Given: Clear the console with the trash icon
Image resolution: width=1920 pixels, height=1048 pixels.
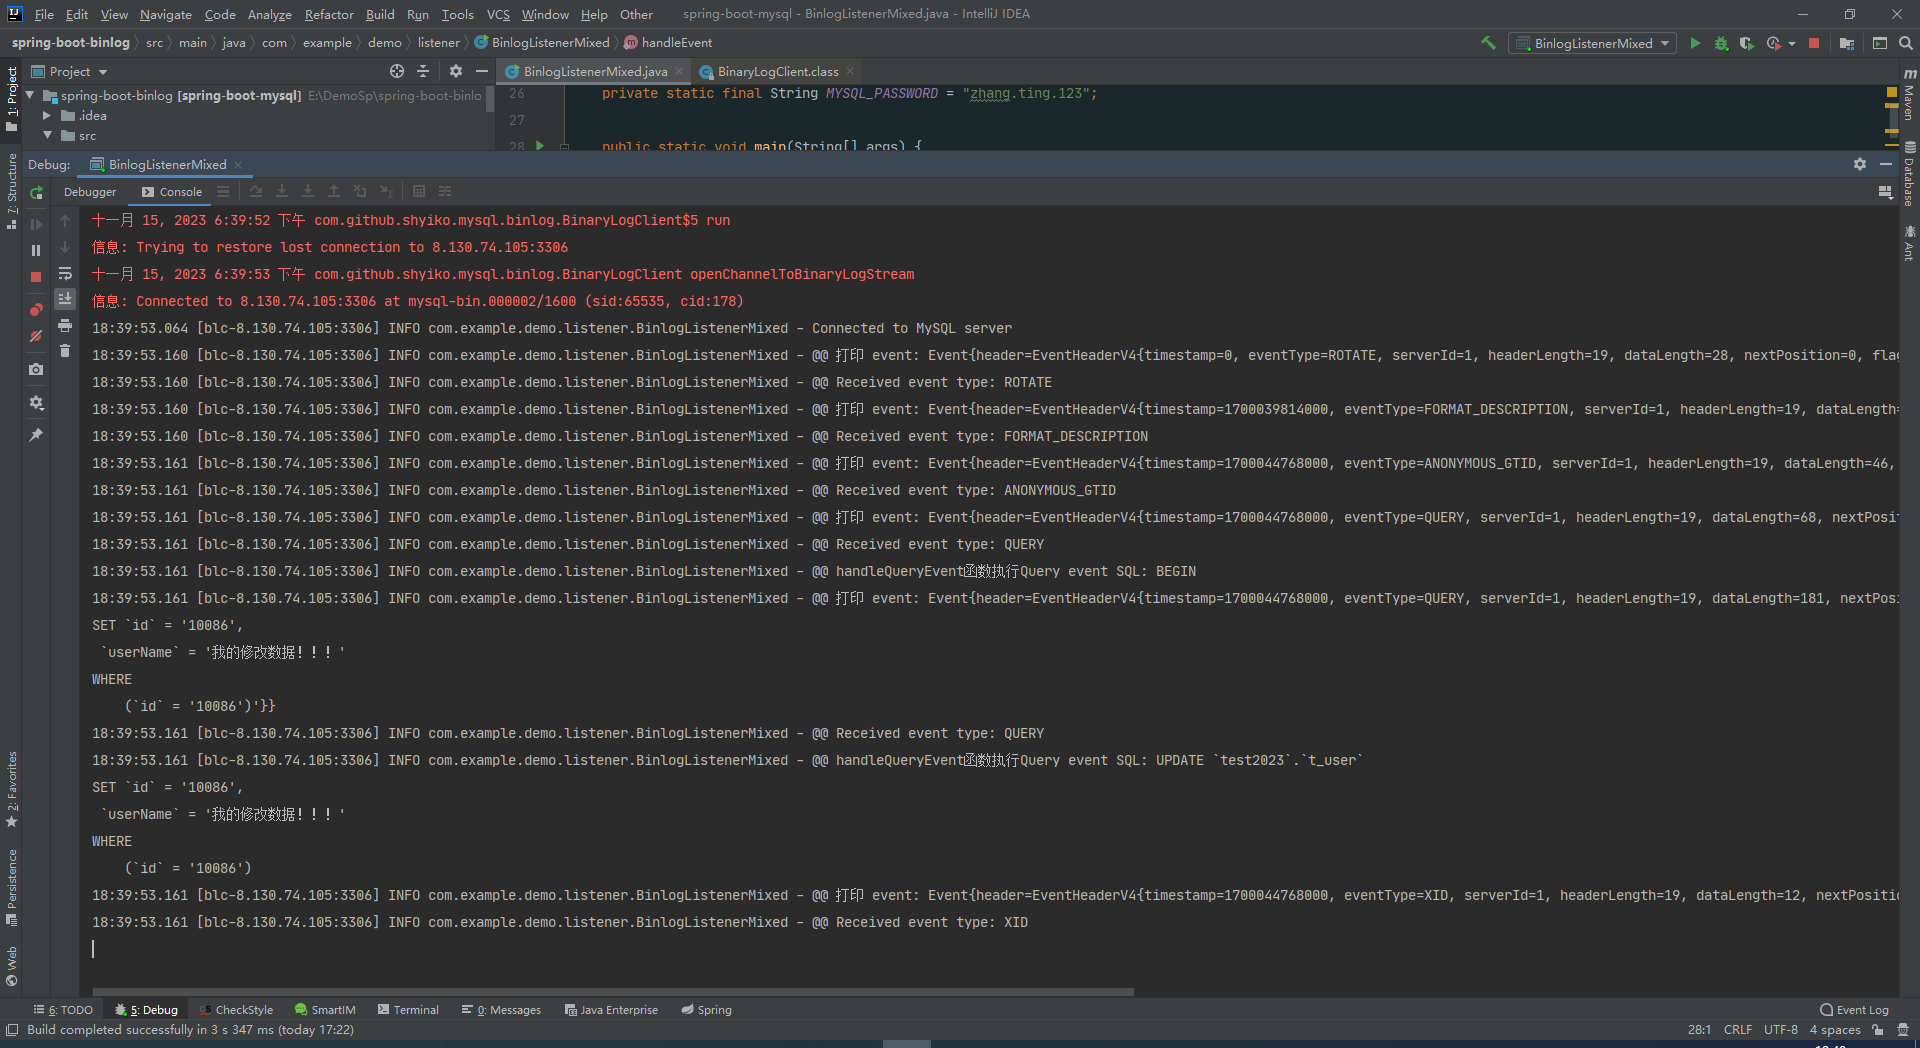Looking at the screenshot, I should coord(65,351).
